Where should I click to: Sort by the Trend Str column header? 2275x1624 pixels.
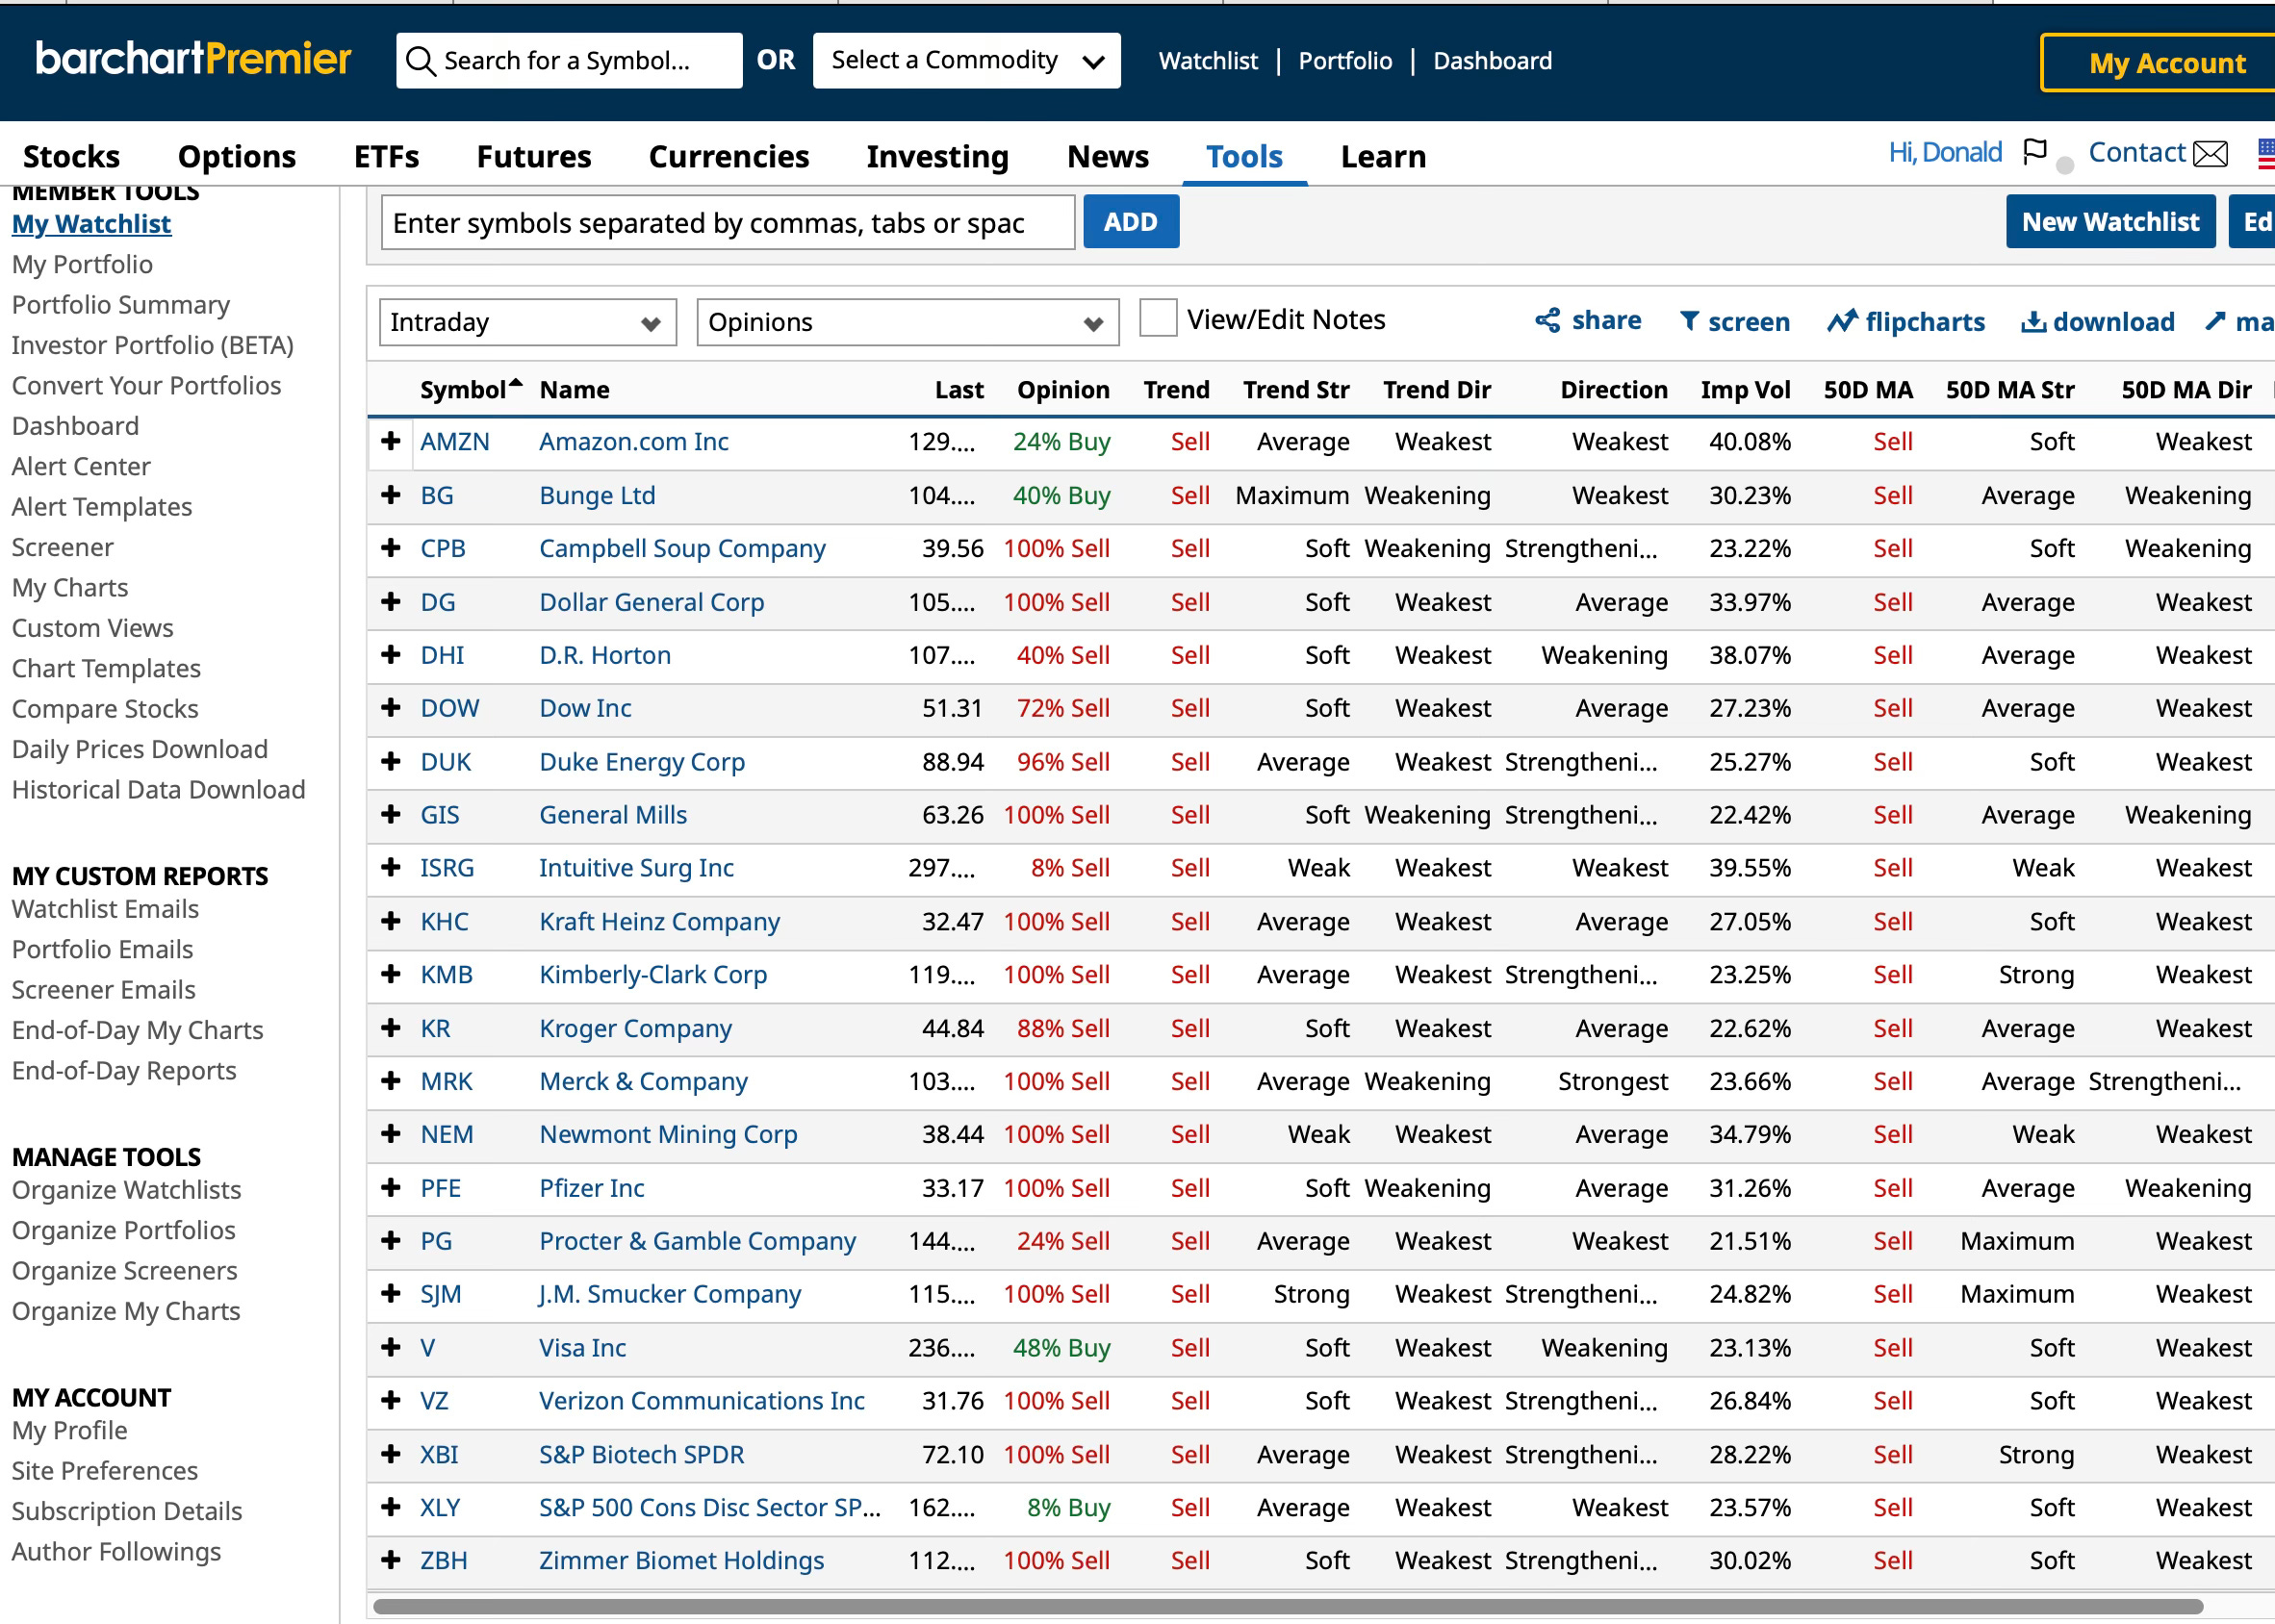tap(1296, 390)
